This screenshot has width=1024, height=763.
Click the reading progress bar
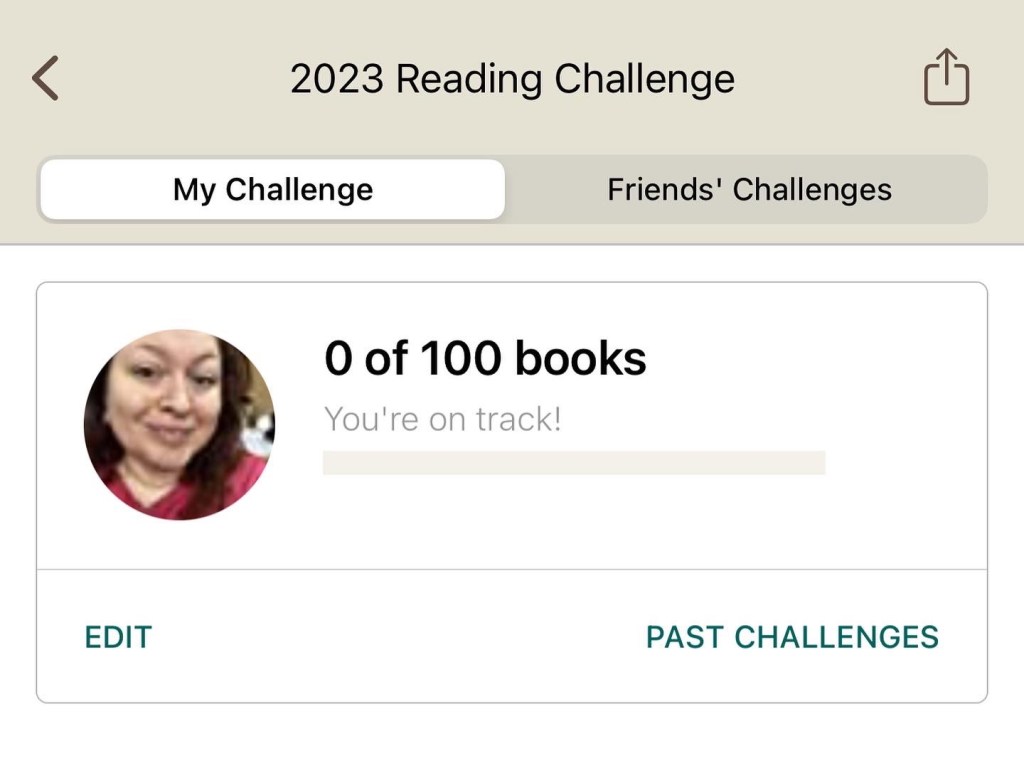click(574, 462)
